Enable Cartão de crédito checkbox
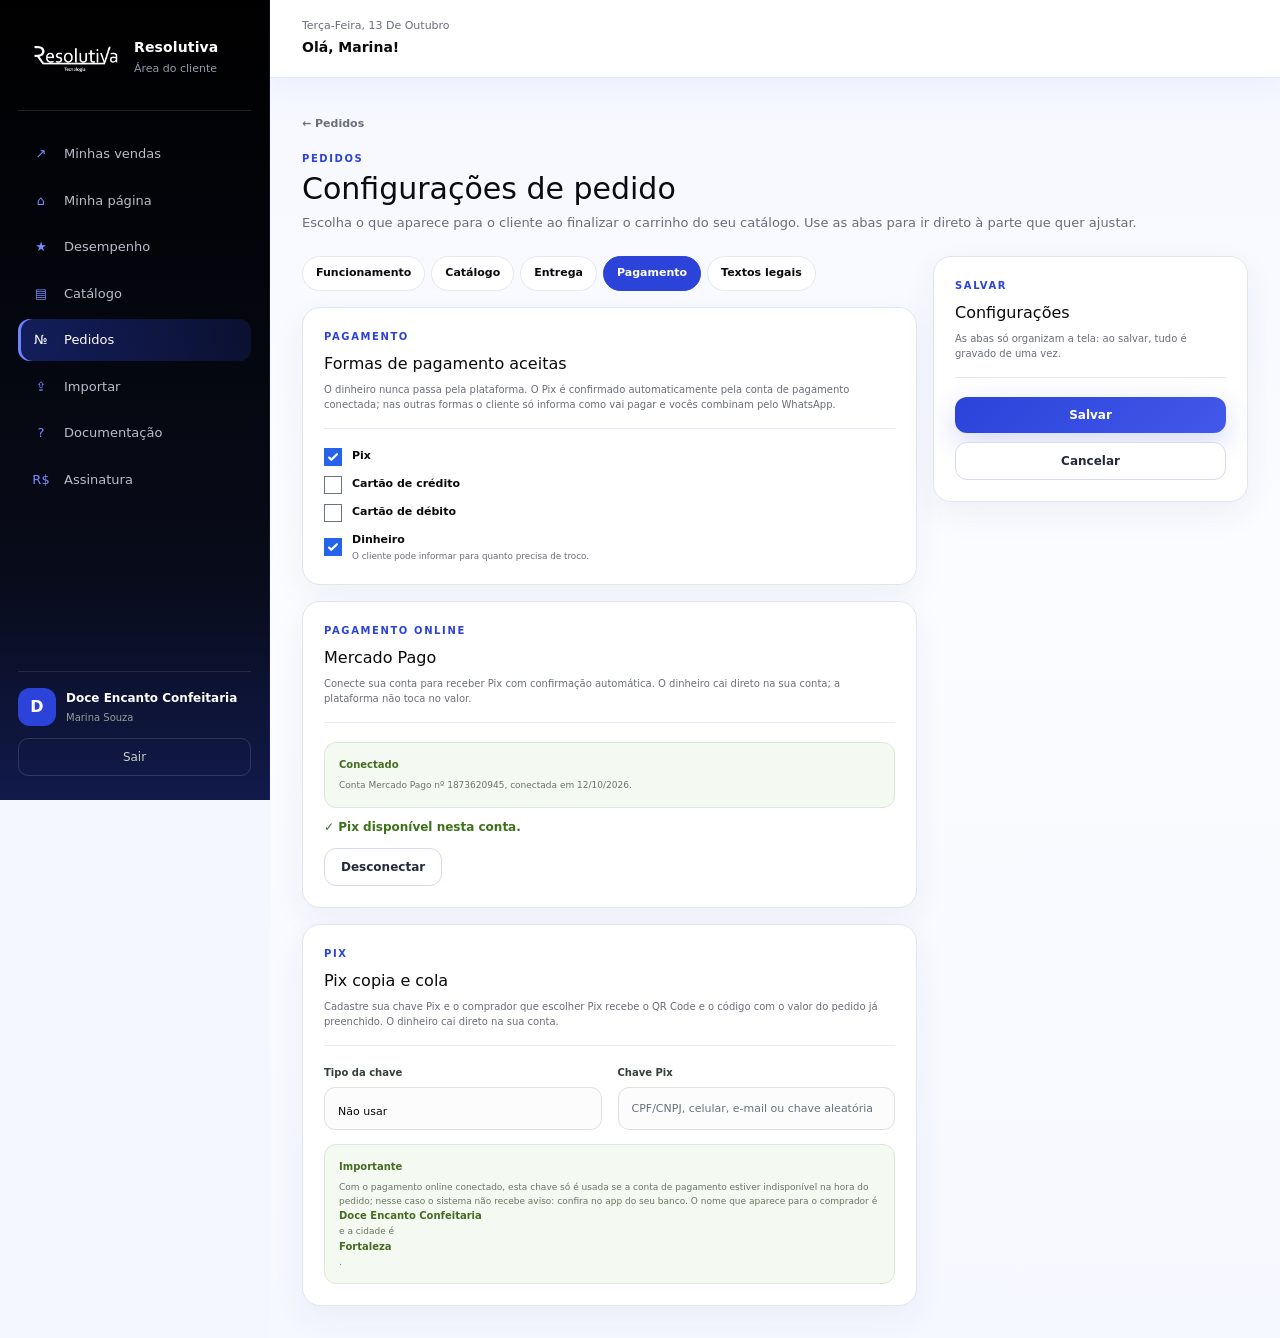 pyautogui.click(x=333, y=485)
